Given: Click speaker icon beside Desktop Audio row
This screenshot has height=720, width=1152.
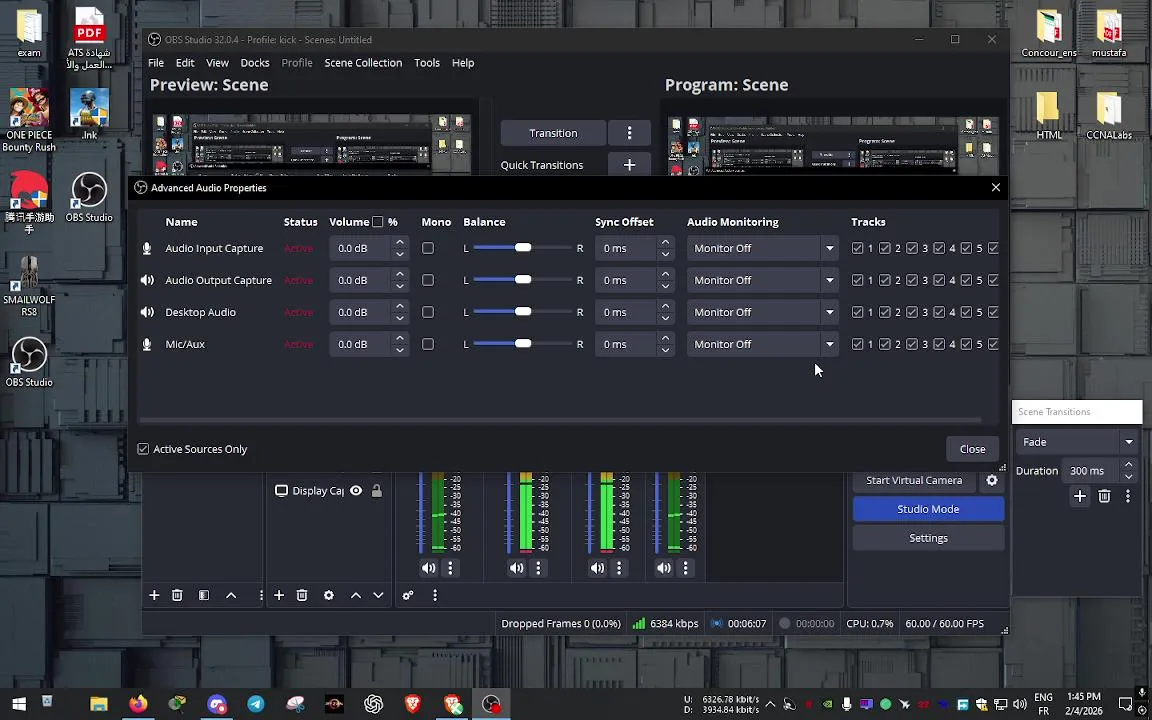Looking at the screenshot, I should click(147, 312).
